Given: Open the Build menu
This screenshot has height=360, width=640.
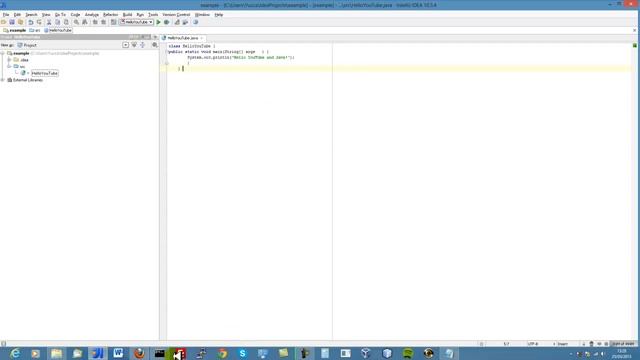Looking at the screenshot, I should 127,15.
